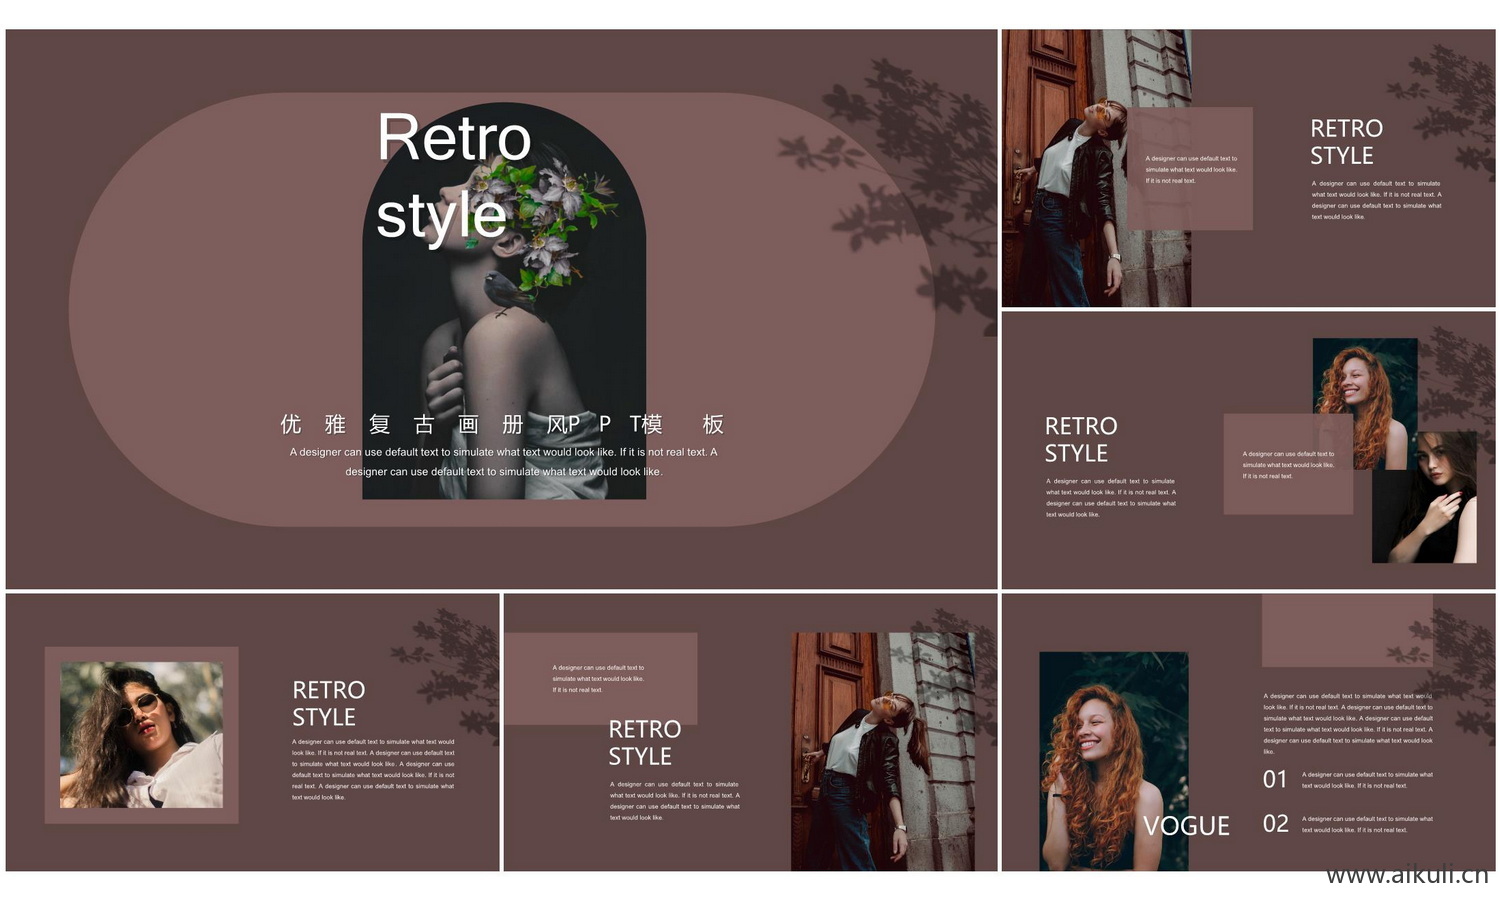Click the RETRO STYLE heading in bottom-left slide
Image resolution: width=1500 pixels, height=900 pixels.
[328, 703]
